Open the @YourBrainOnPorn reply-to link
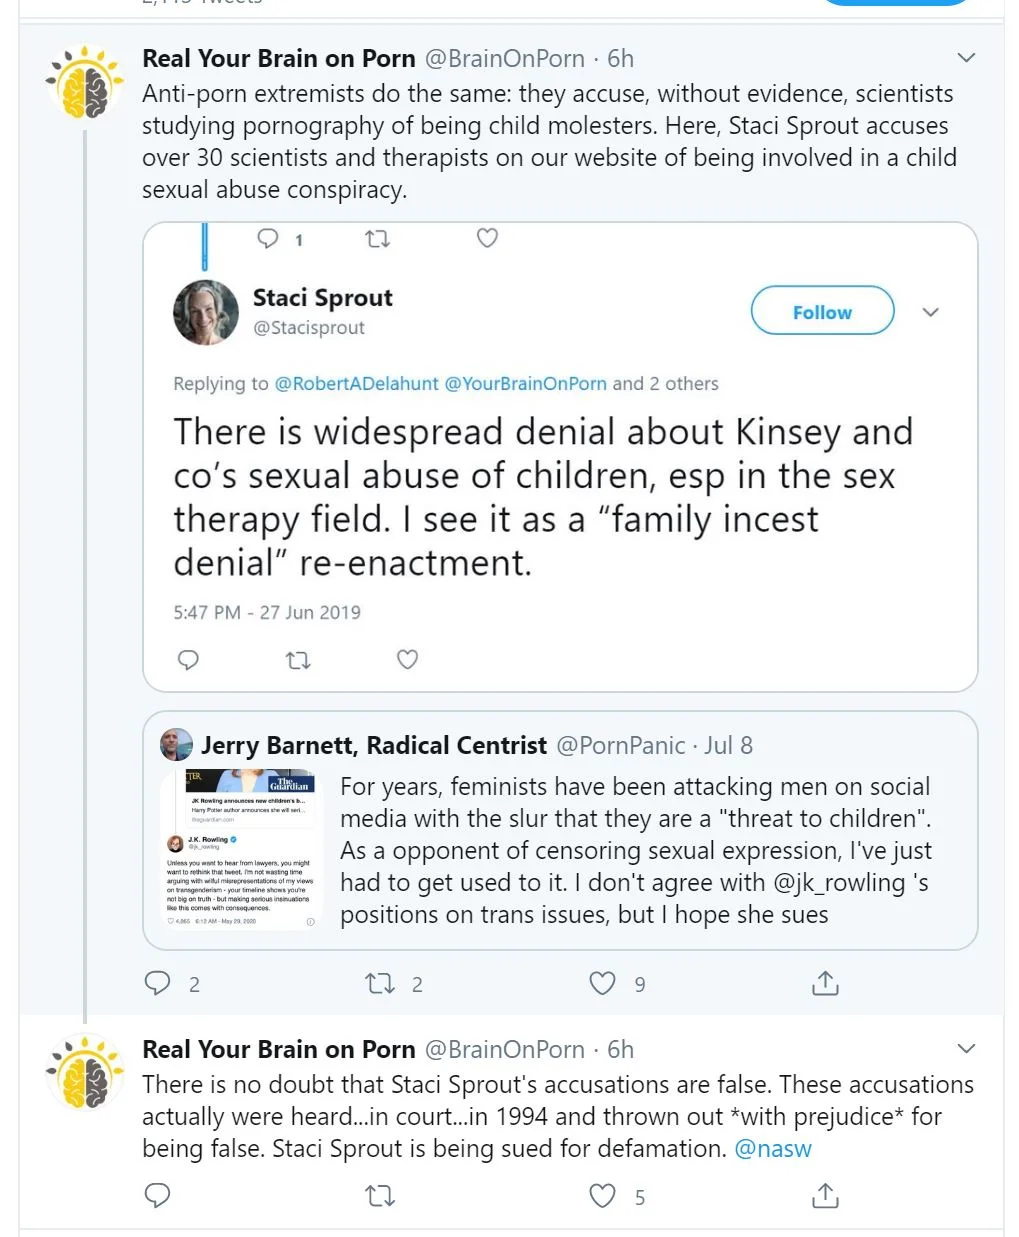 click(525, 384)
